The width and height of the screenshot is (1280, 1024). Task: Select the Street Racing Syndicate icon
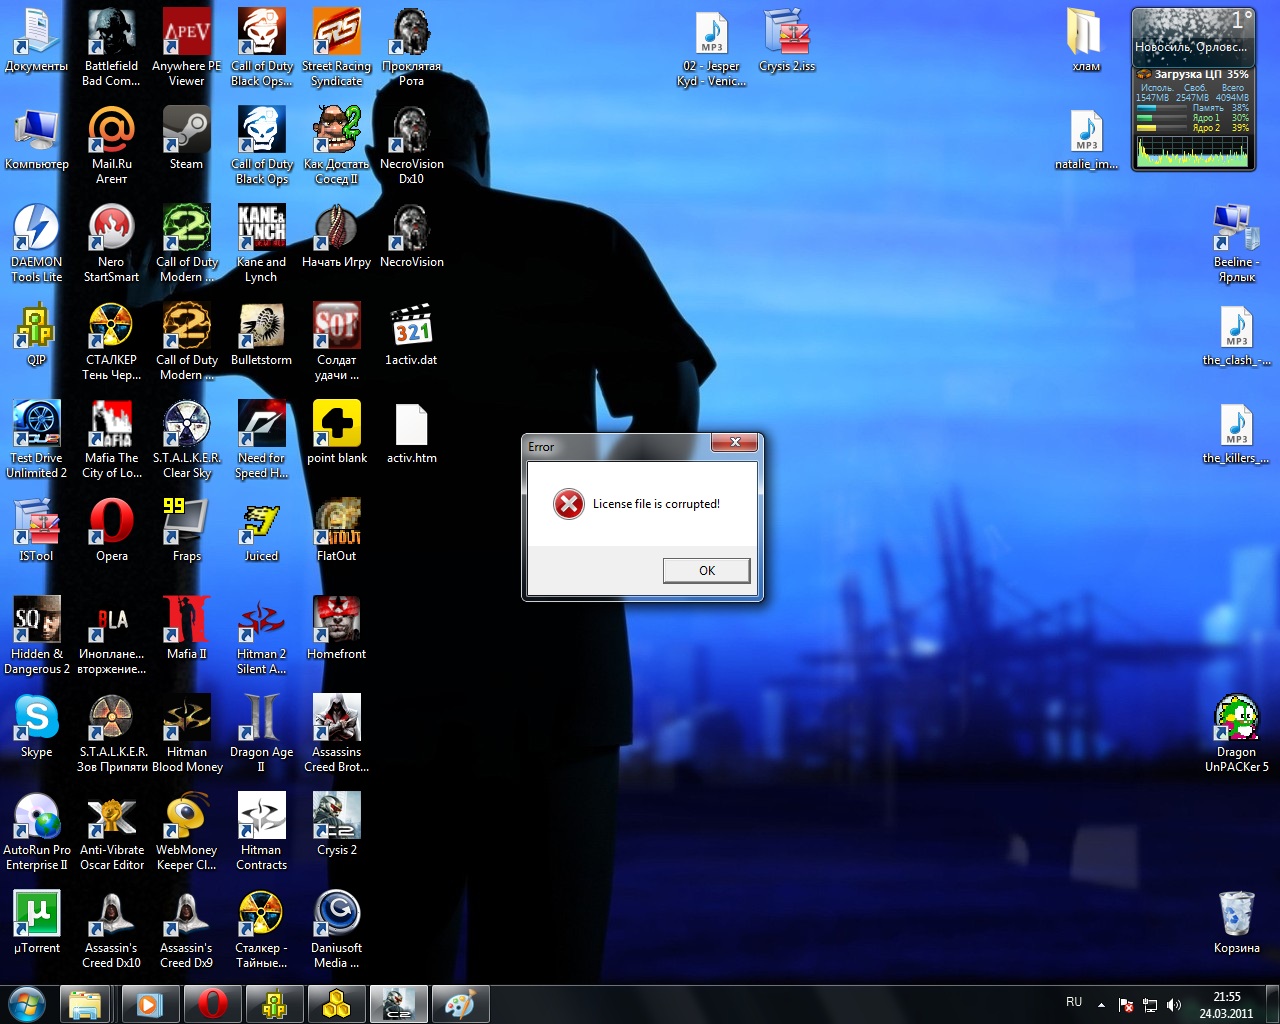coord(336,47)
